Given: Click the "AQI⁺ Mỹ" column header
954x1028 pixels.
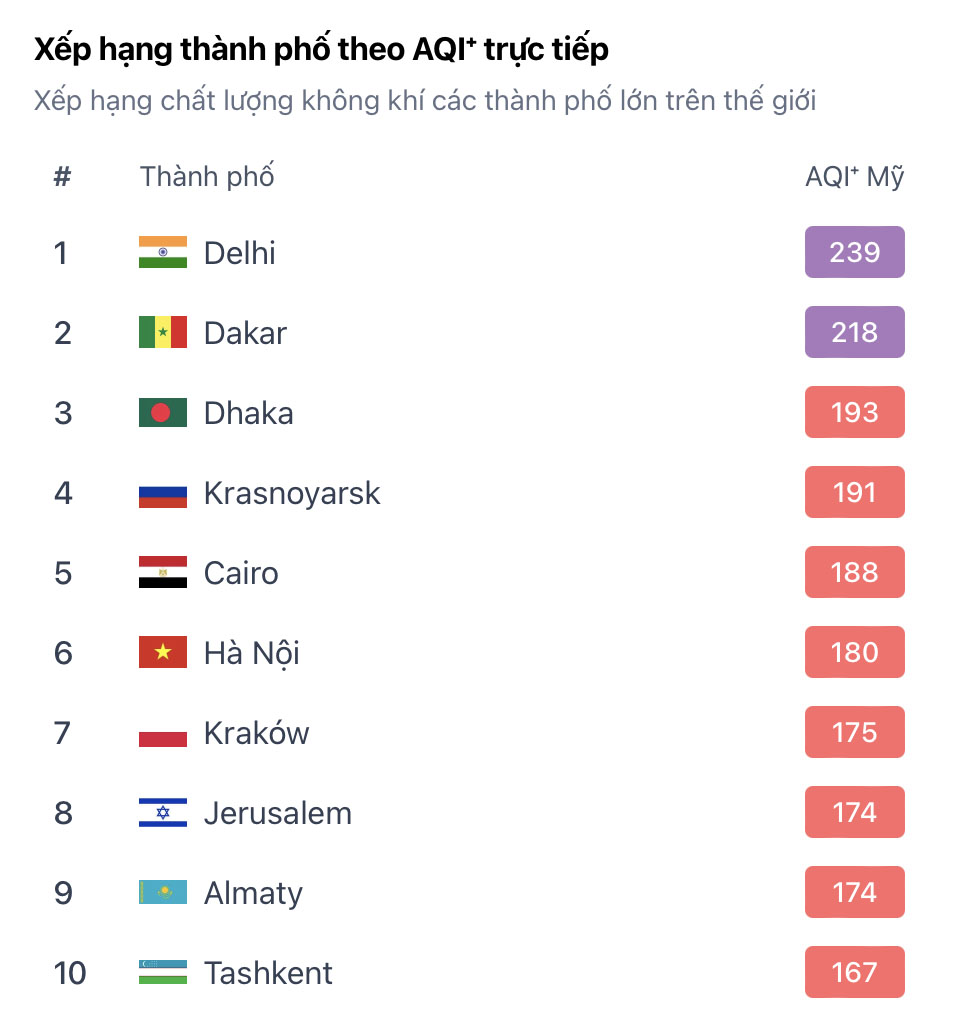Looking at the screenshot, I should (x=854, y=177).
